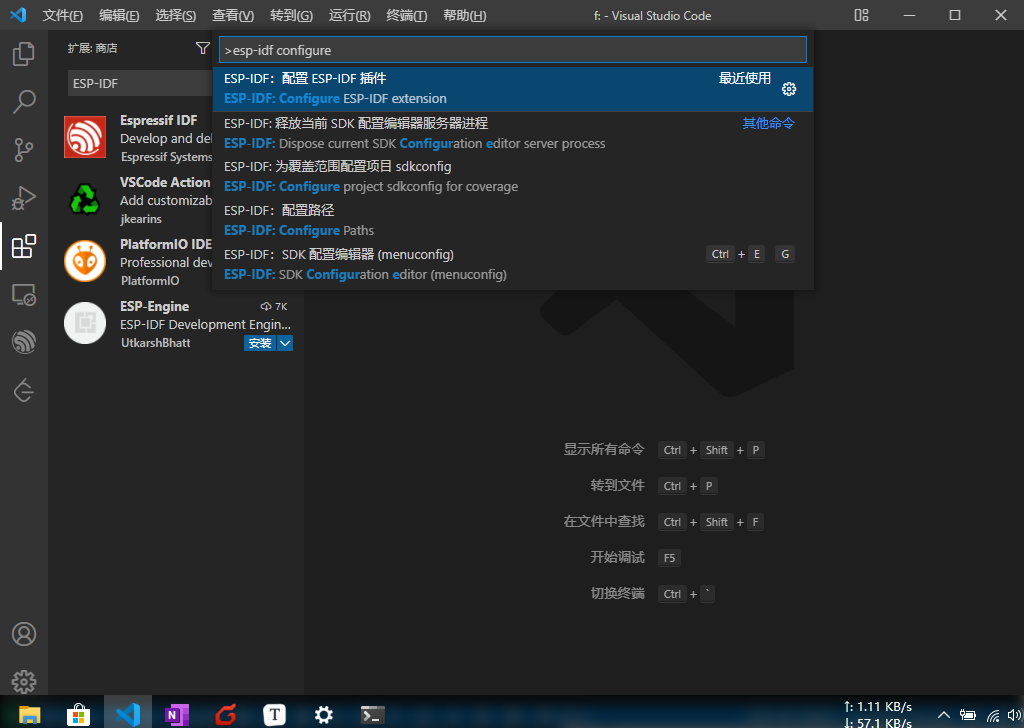Click the volume icon in system tray
Image resolution: width=1024 pixels, height=728 pixels.
[1015, 715]
